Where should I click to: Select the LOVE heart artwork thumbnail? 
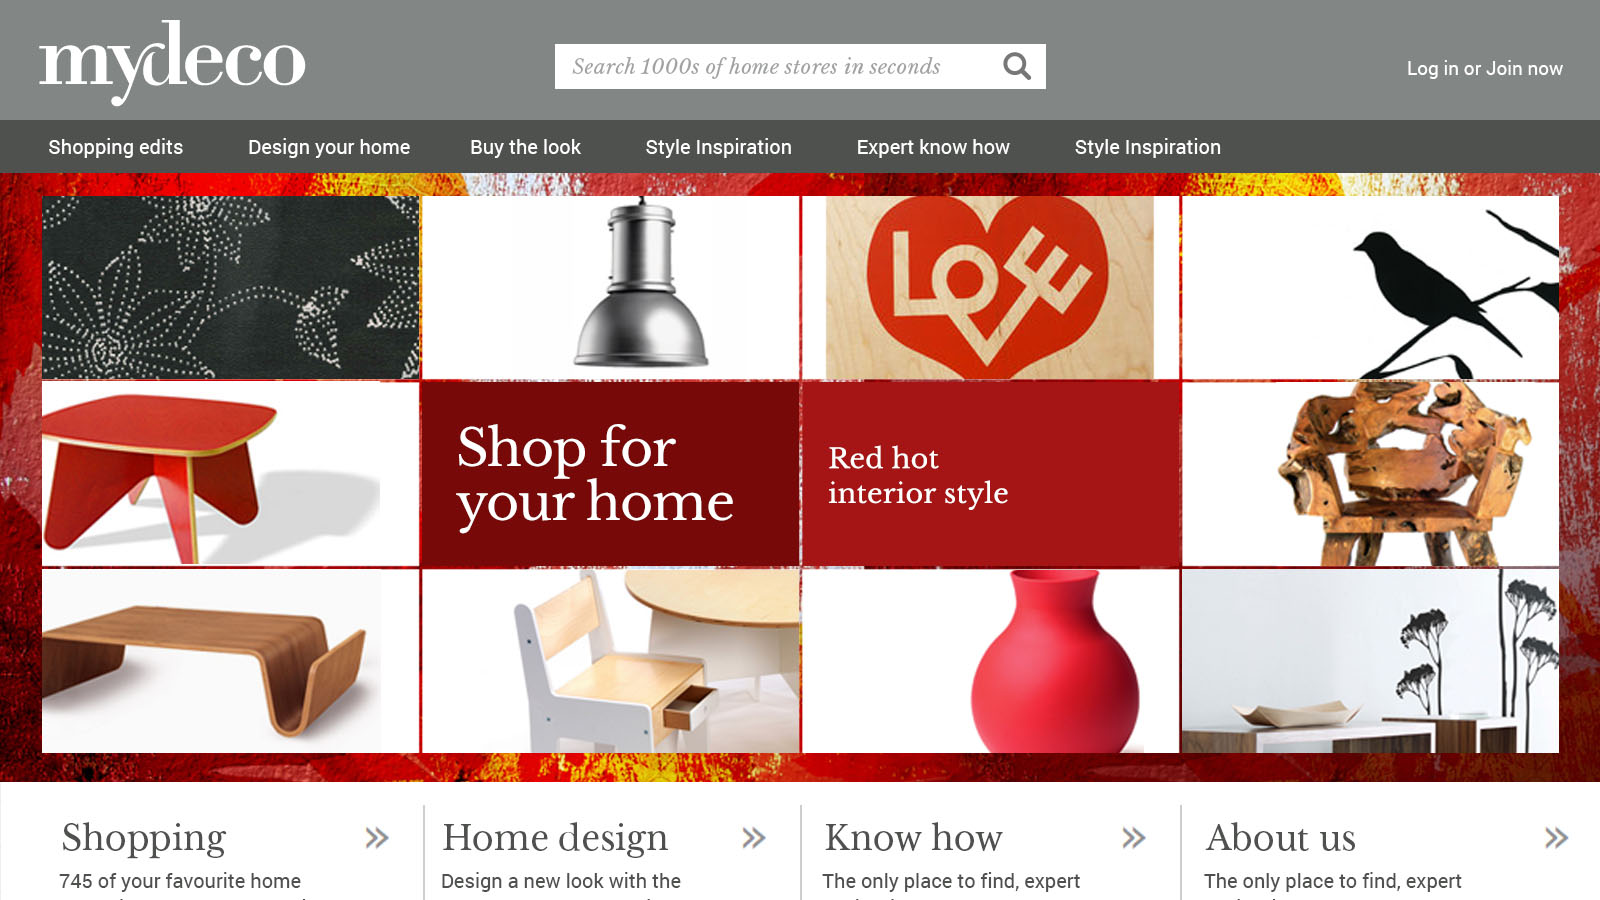(x=991, y=287)
